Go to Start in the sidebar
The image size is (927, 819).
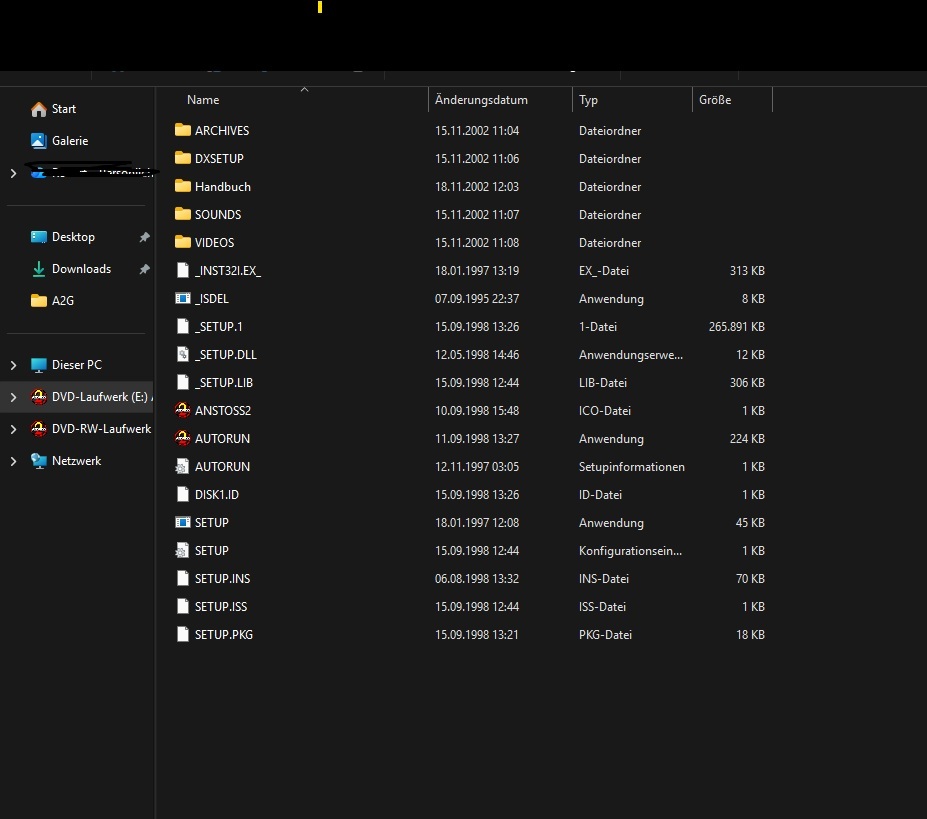point(64,109)
